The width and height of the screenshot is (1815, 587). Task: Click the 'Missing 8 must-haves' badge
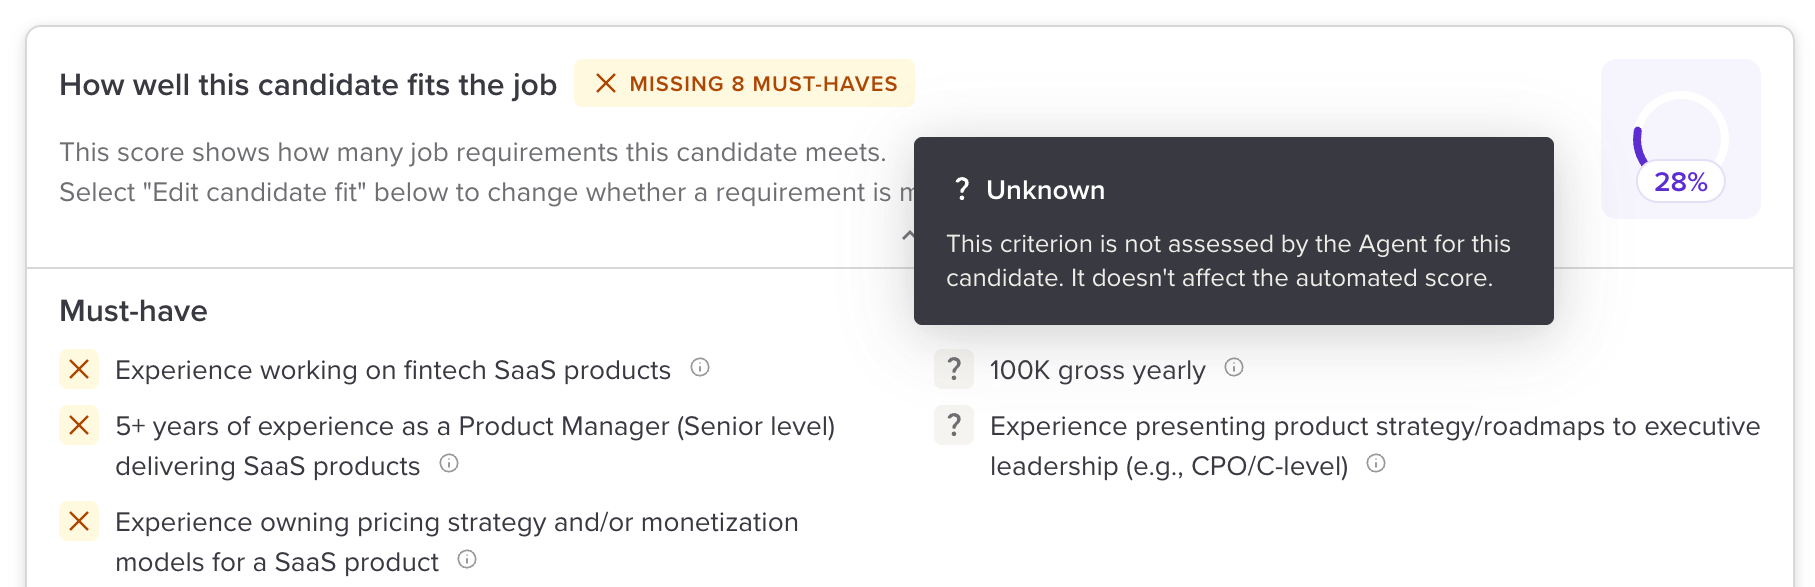(x=744, y=84)
